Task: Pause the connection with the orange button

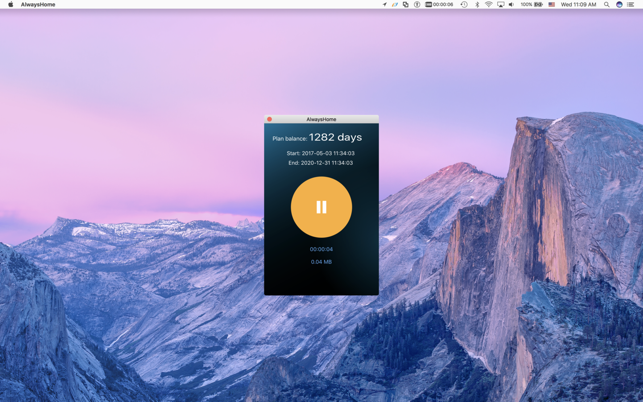Action: (321, 207)
